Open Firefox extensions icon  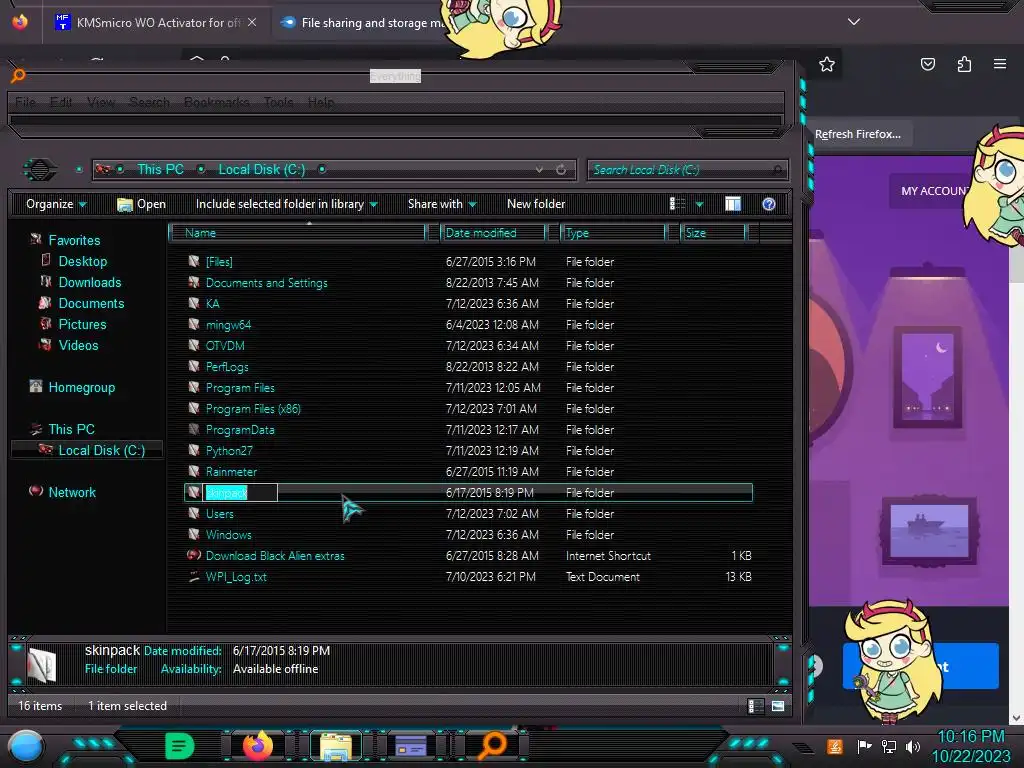964,64
